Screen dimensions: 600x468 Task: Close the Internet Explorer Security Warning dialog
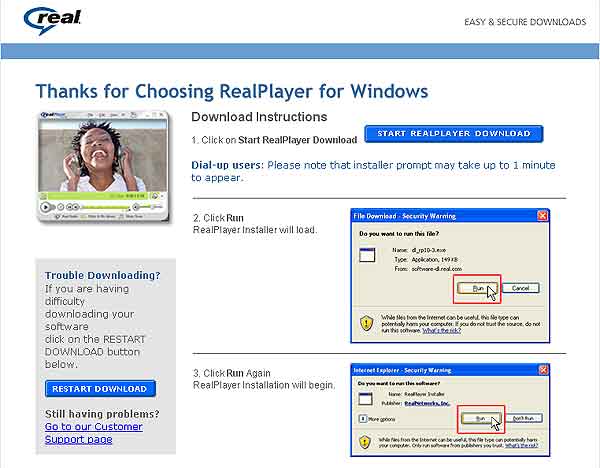point(542,369)
